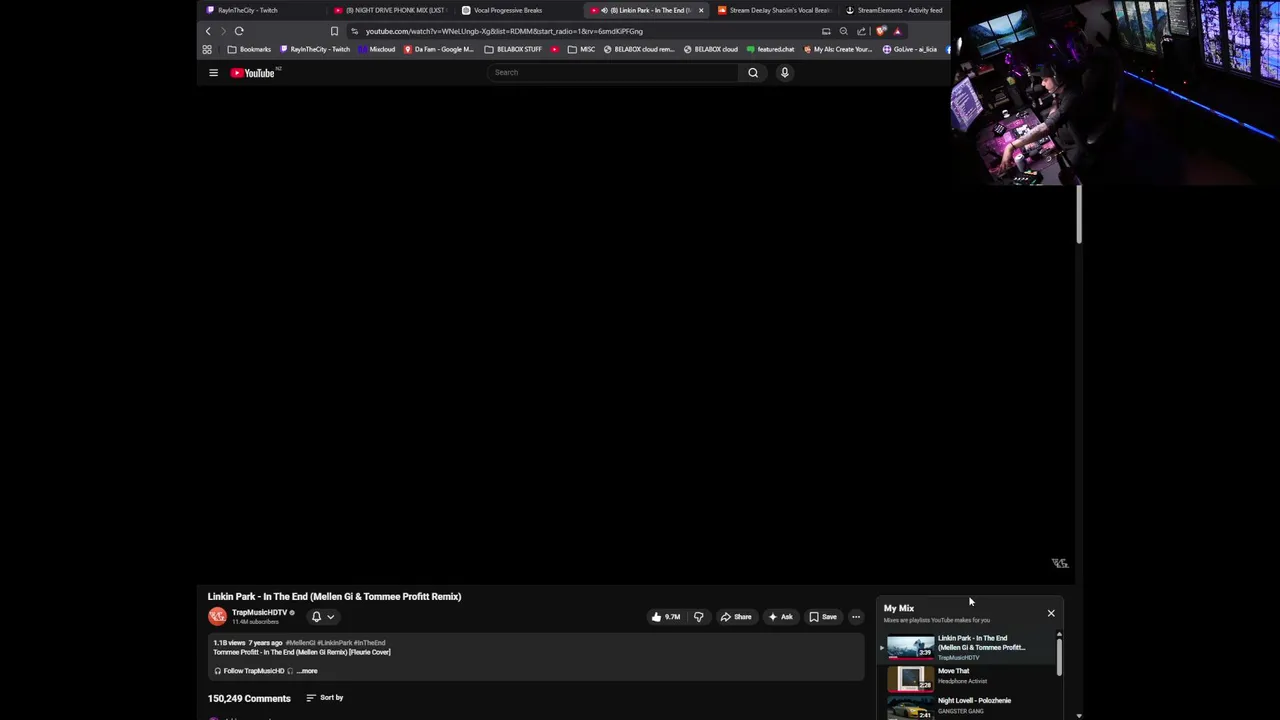
Task: Click the zoom magnifier icon in address bar
Action: (x=843, y=31)
